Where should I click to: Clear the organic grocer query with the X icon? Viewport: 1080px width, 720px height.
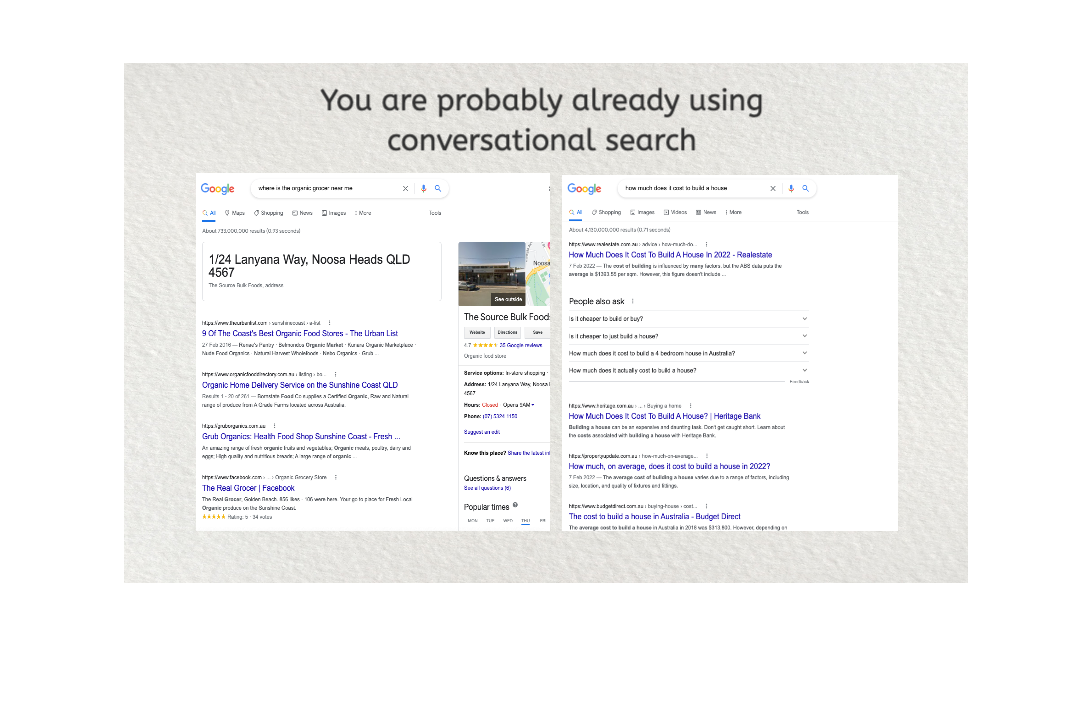[x=405, y=188]
